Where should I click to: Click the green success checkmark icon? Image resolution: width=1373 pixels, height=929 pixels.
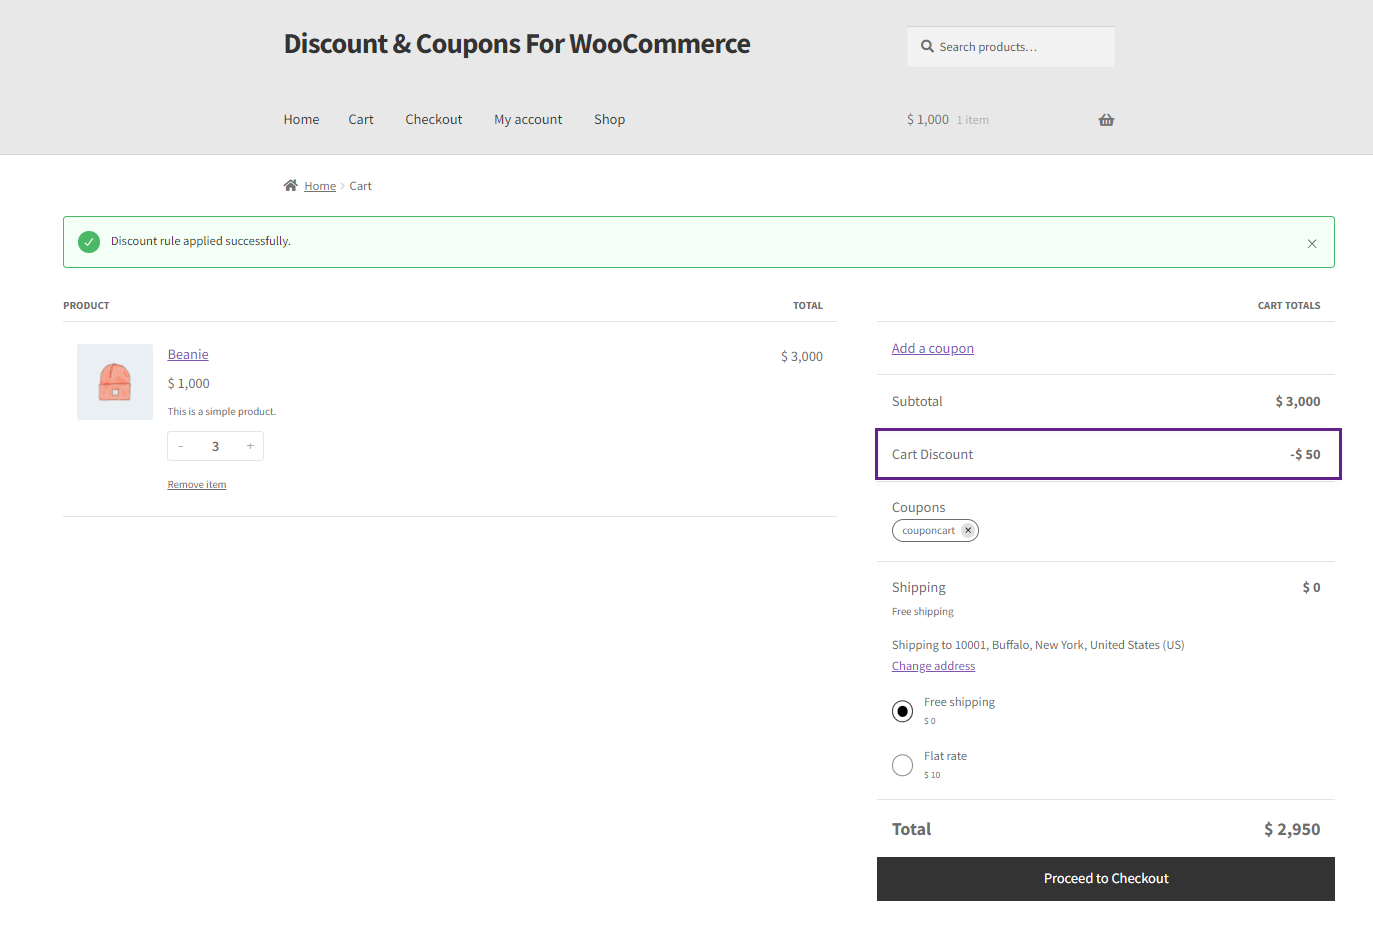[89, 241]
